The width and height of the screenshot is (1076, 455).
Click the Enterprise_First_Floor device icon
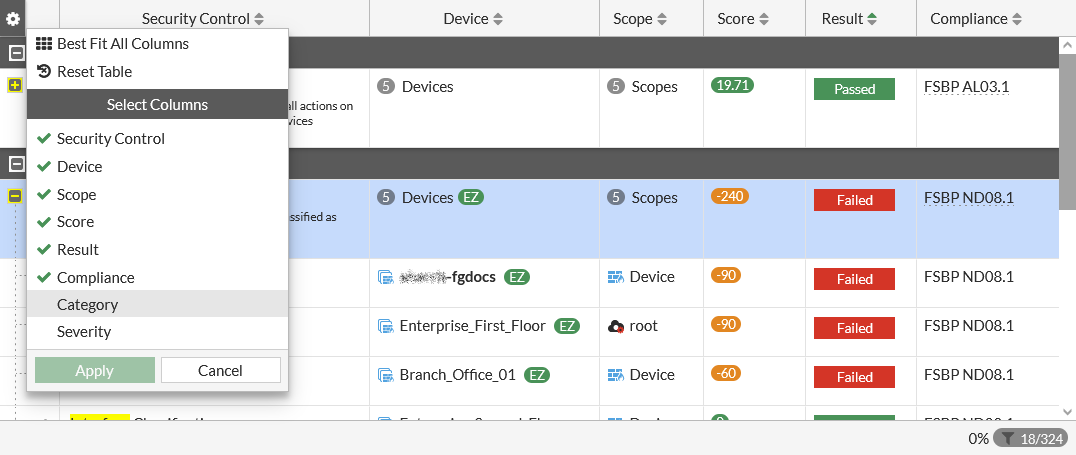click(384, 326)
